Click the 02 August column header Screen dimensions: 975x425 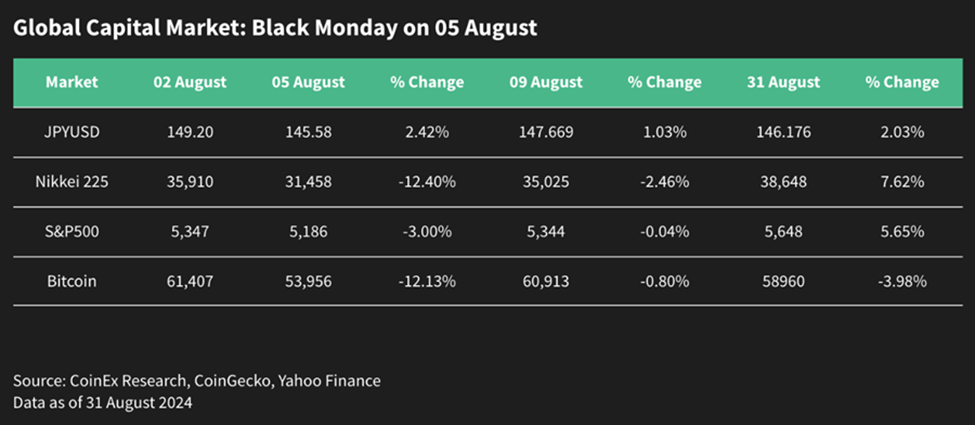pos(190,82)
